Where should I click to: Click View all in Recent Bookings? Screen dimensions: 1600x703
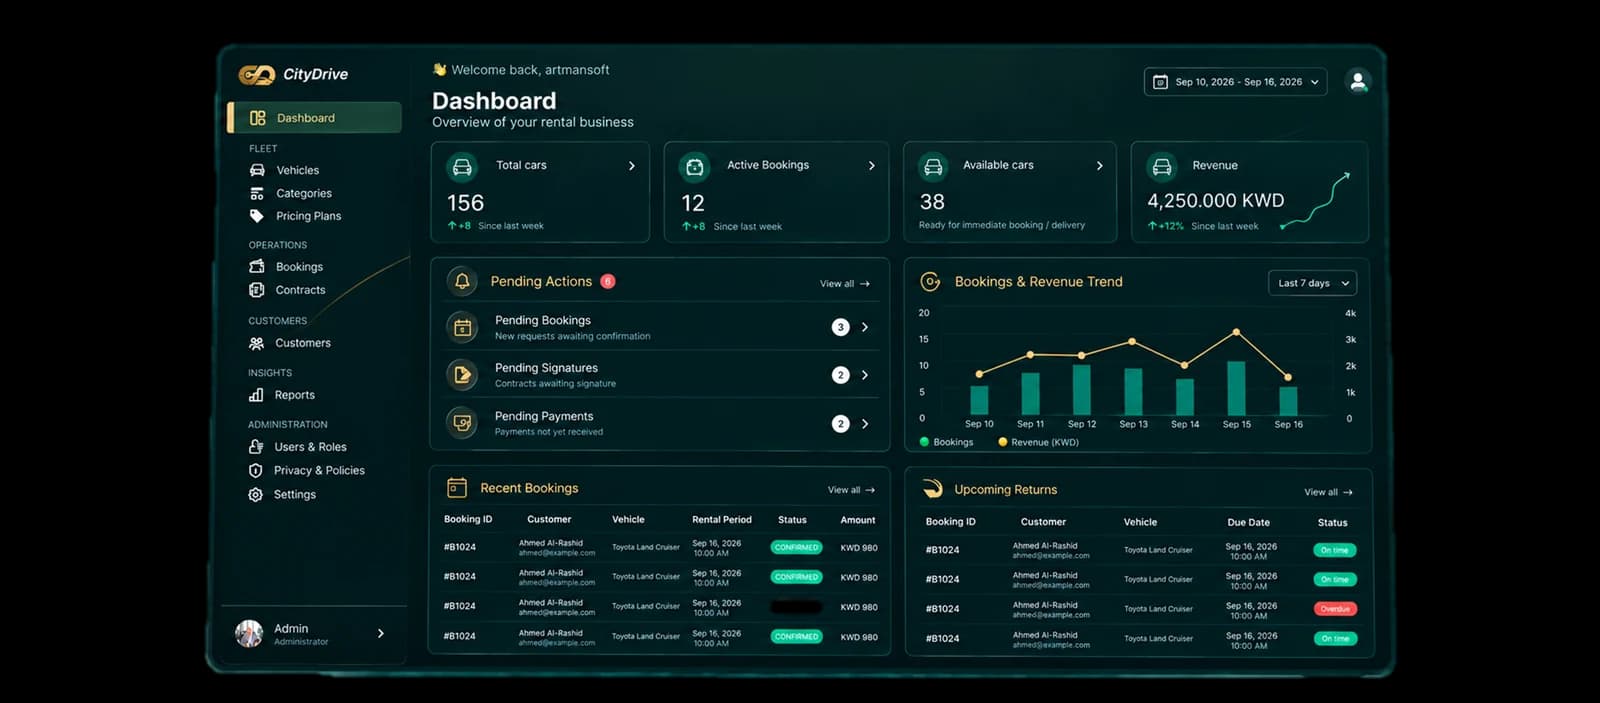(x=851, y=490)
